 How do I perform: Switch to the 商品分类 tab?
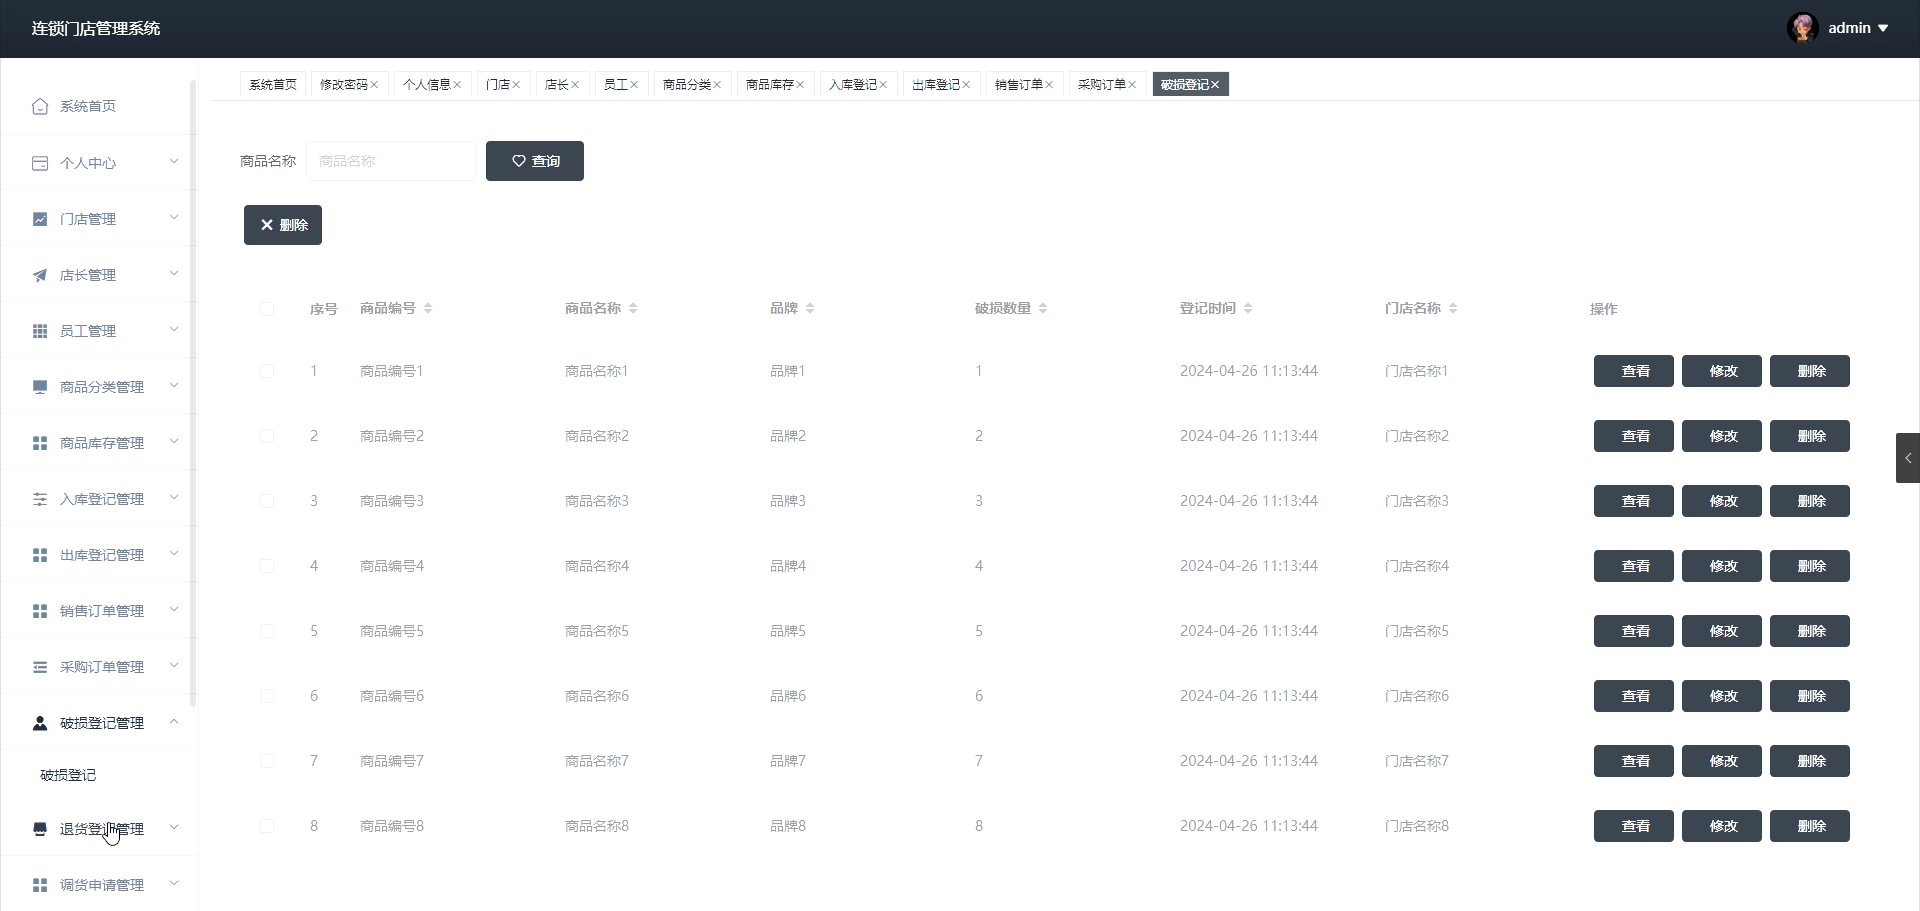[687, 84]
